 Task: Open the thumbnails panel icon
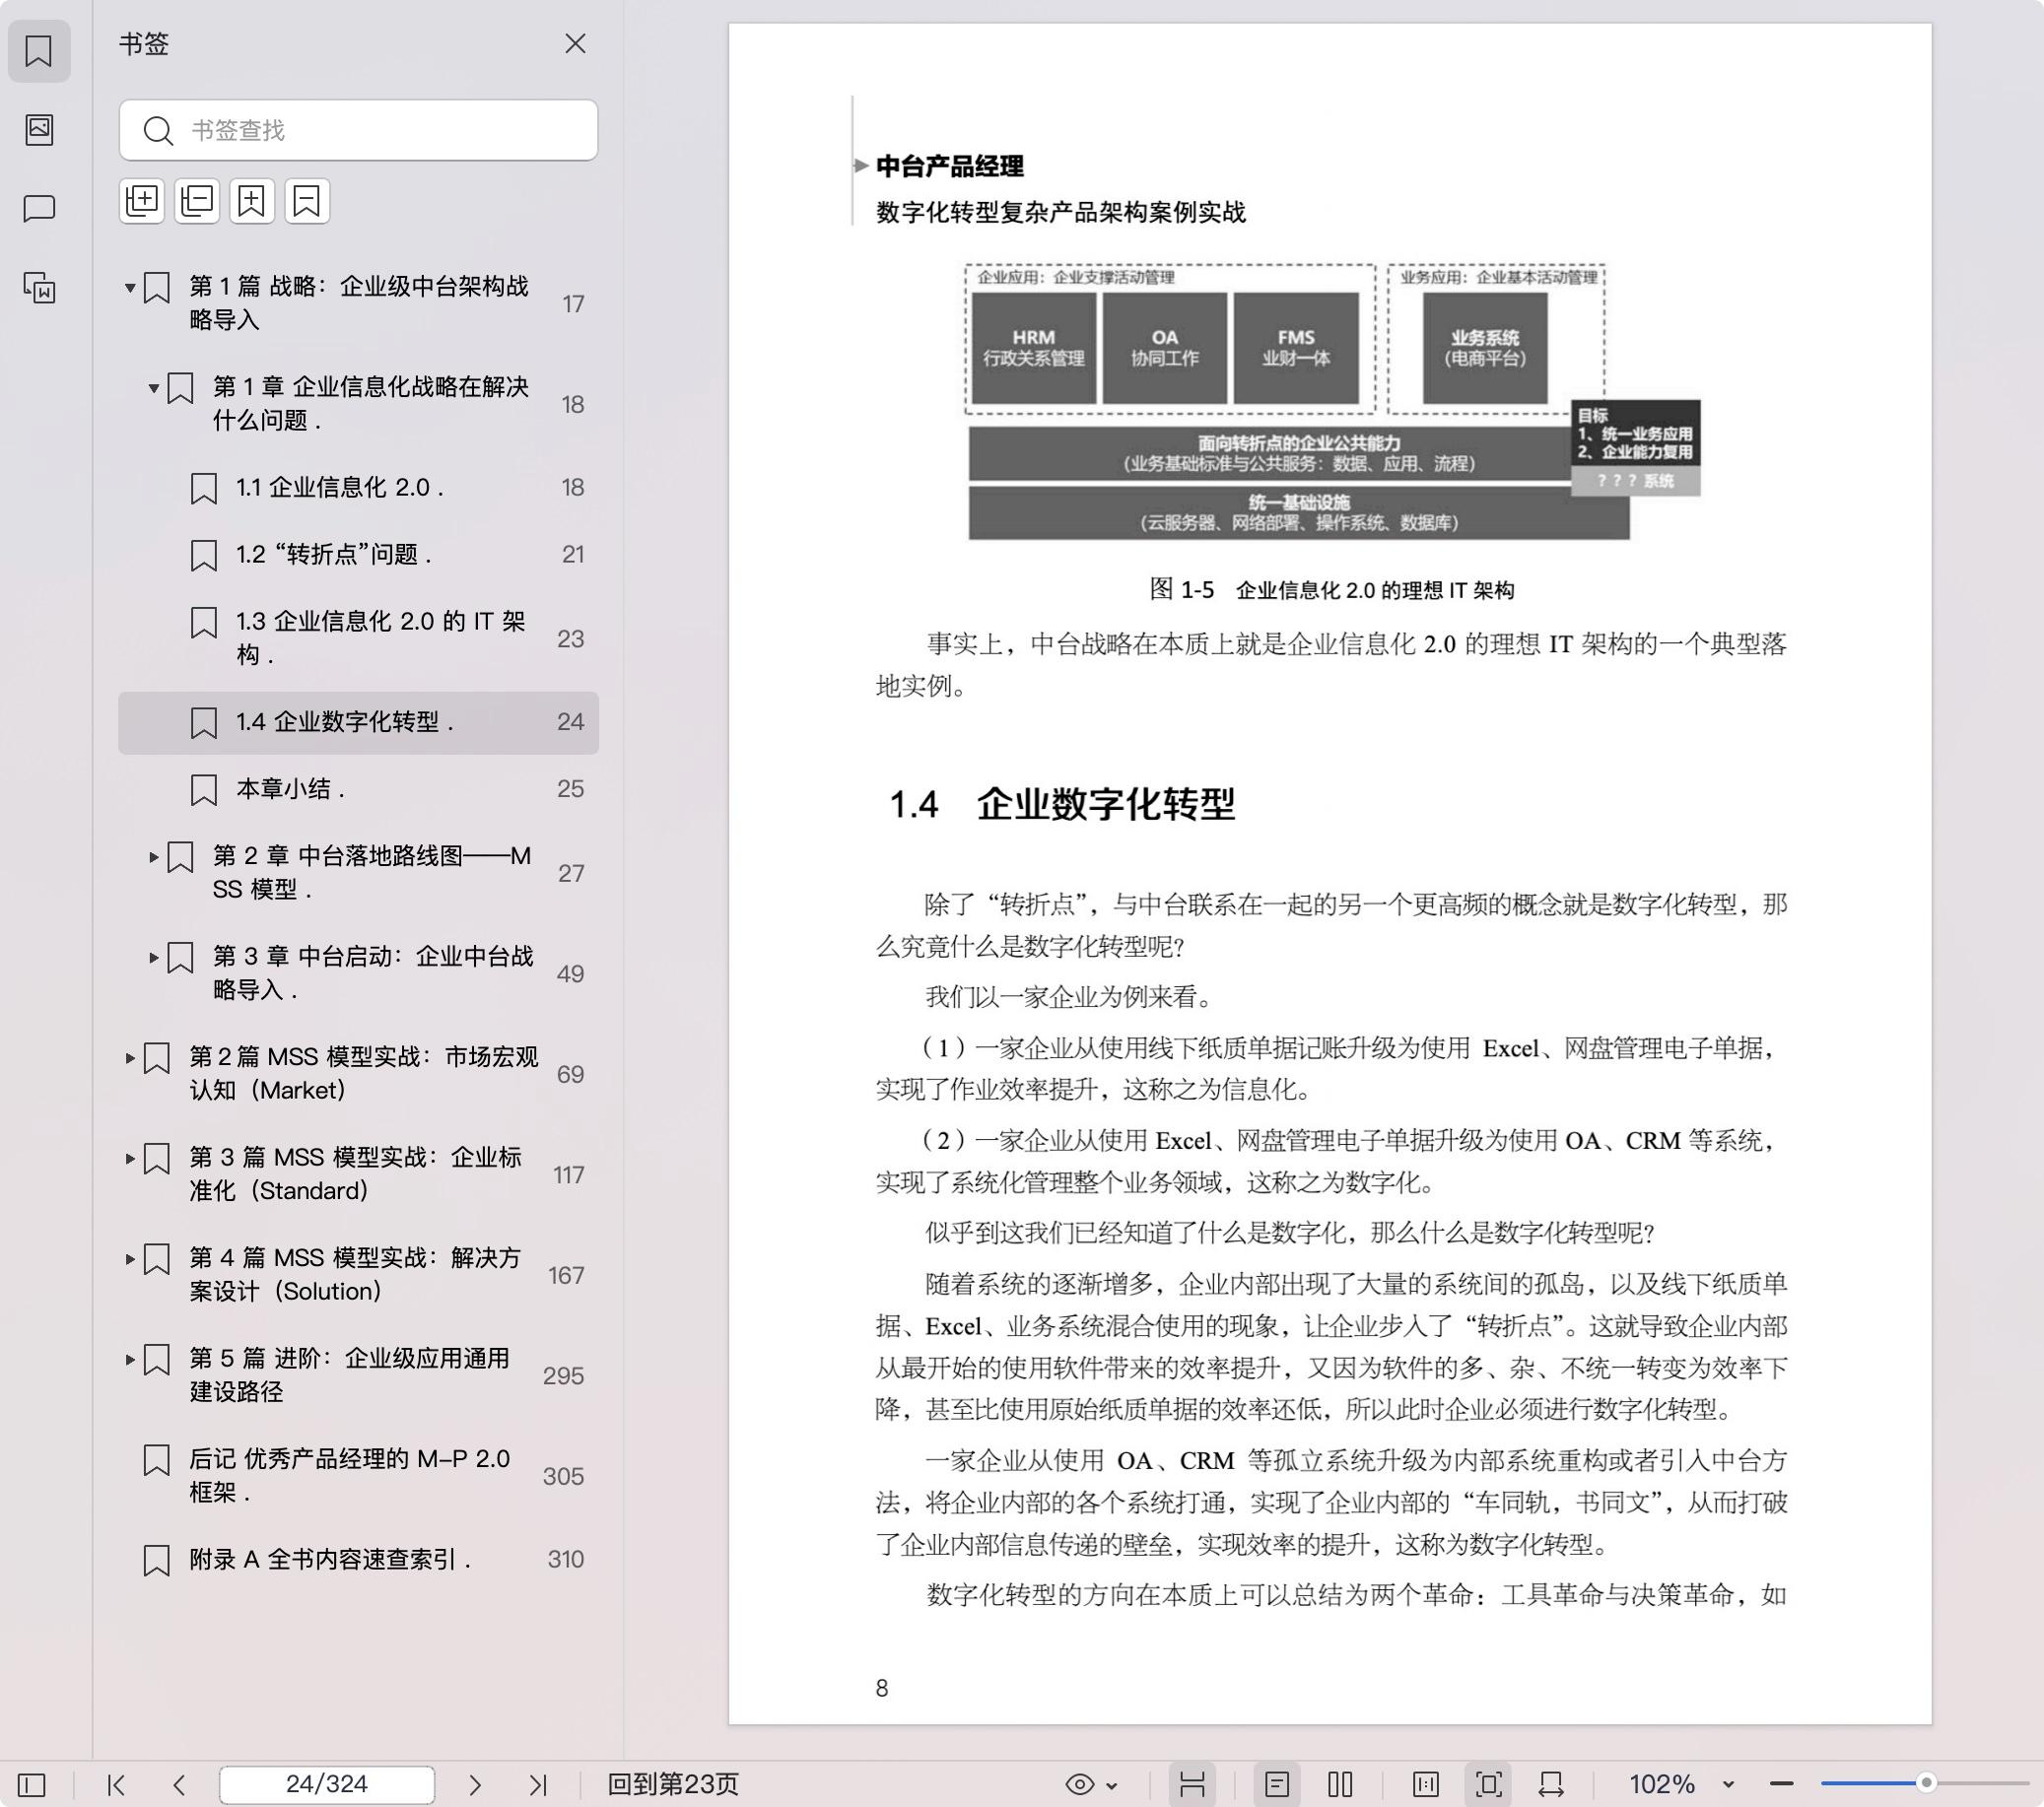pyautogui.click(x=39, y=129)
